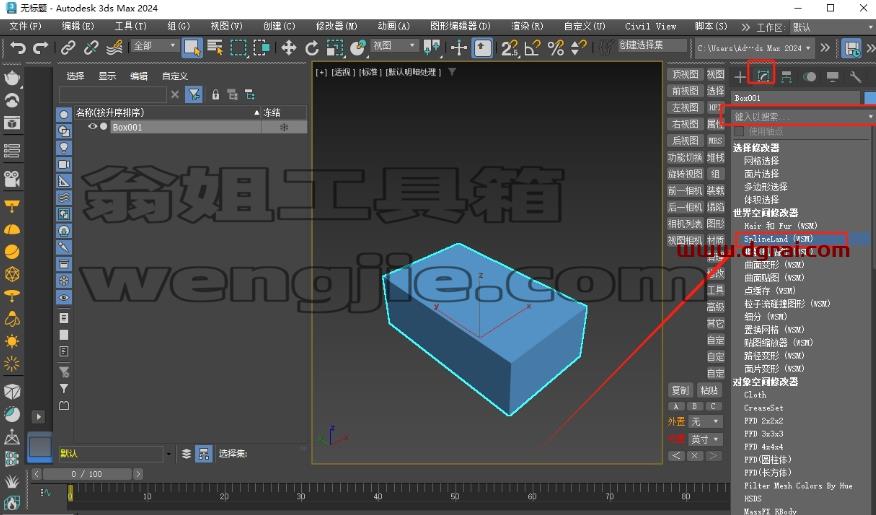Open the 编辑(E) menu
This screenshot has width=876, height=515.
coord(78,26)
